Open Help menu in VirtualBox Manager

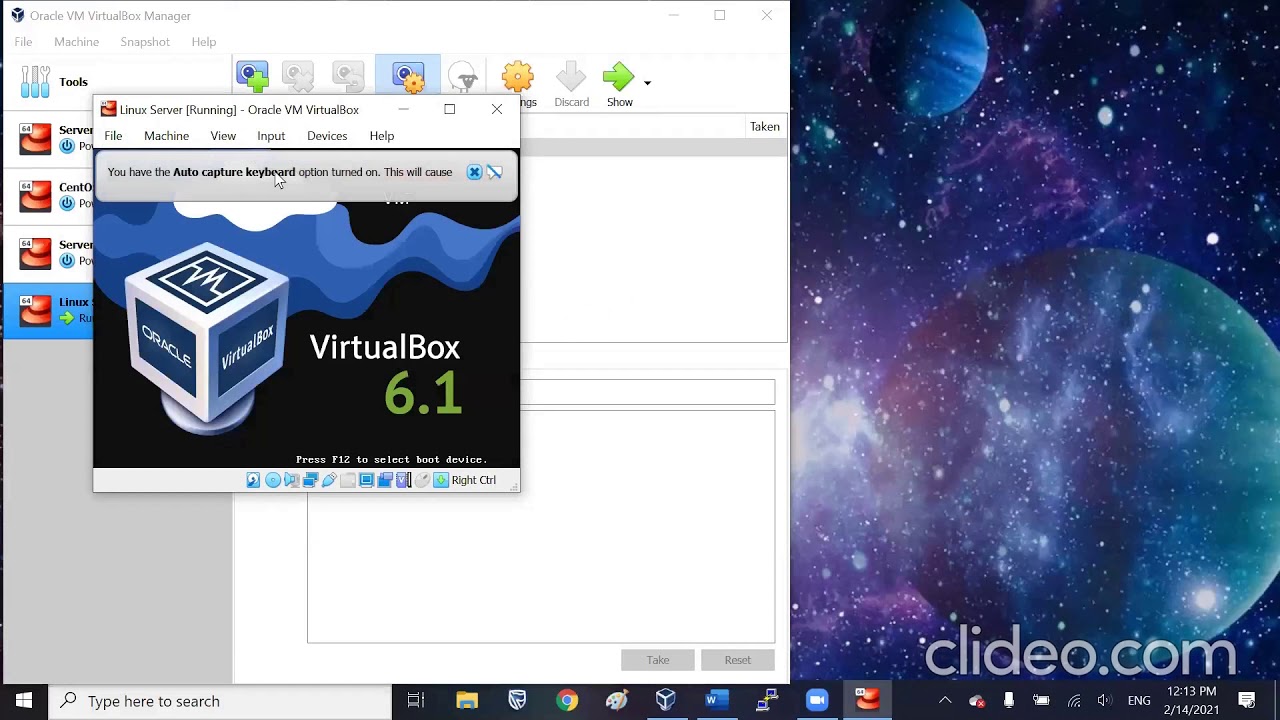point(204,42)
